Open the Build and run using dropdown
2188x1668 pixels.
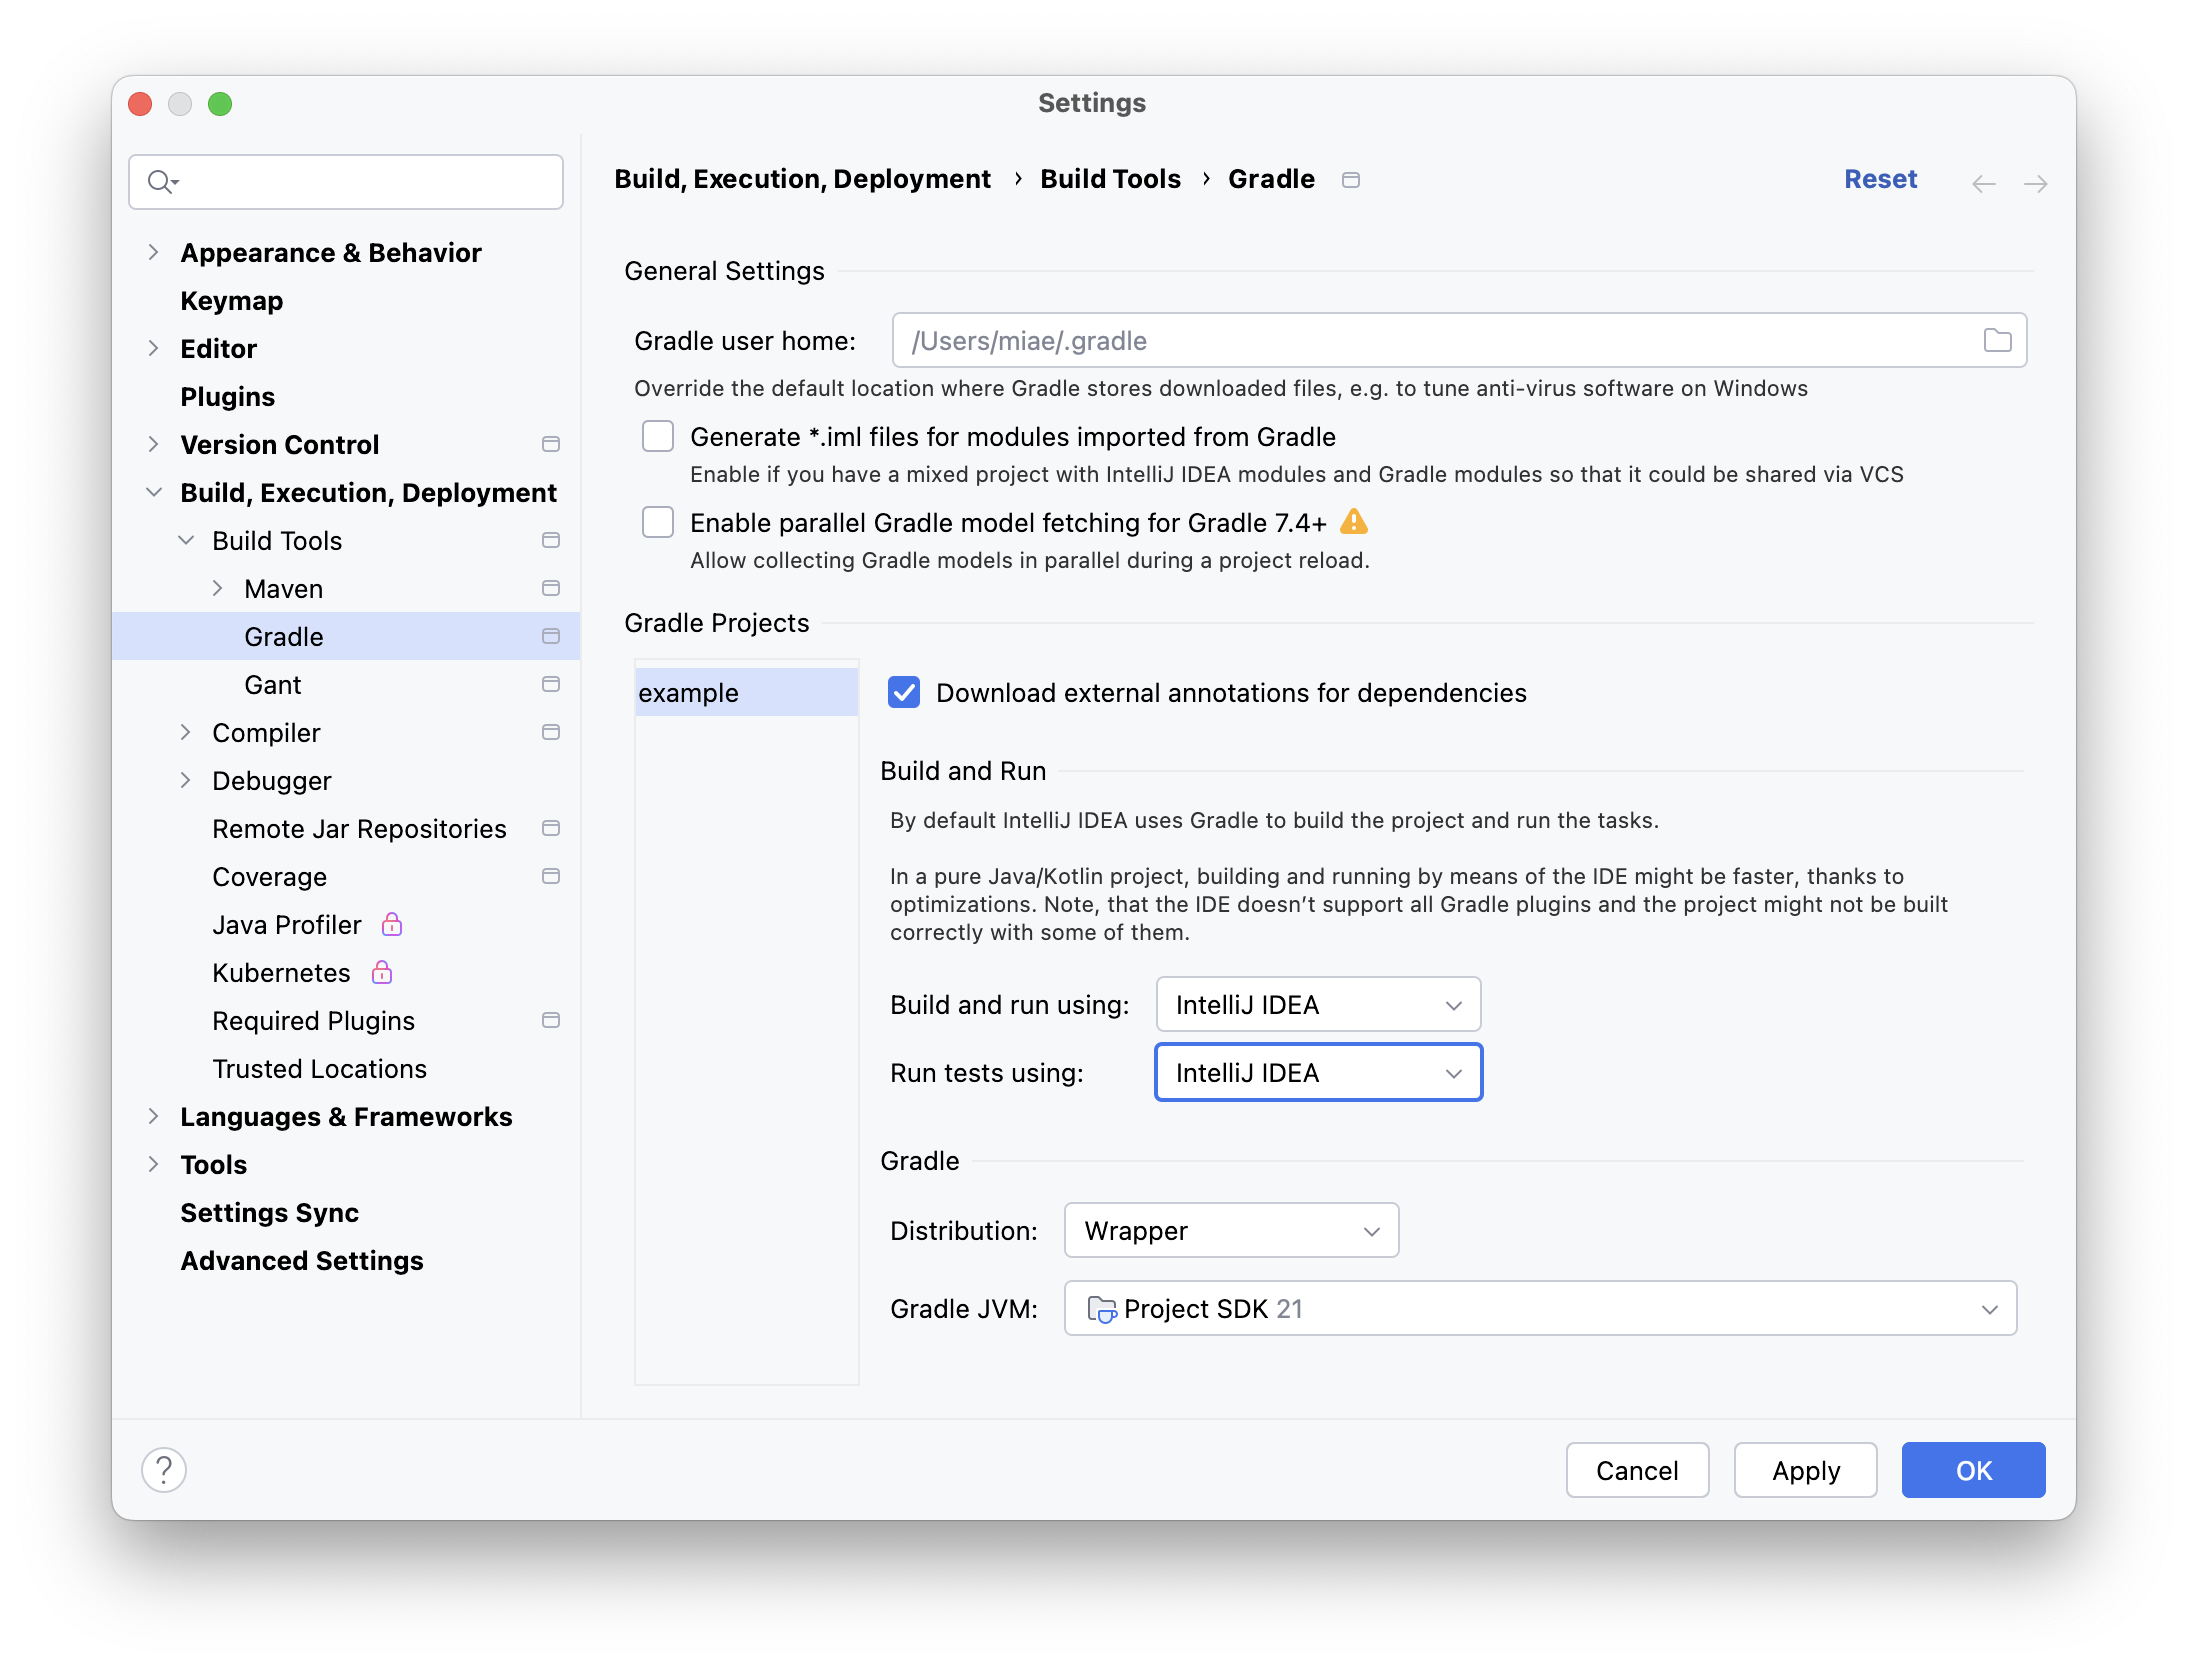[1318, 1004]
